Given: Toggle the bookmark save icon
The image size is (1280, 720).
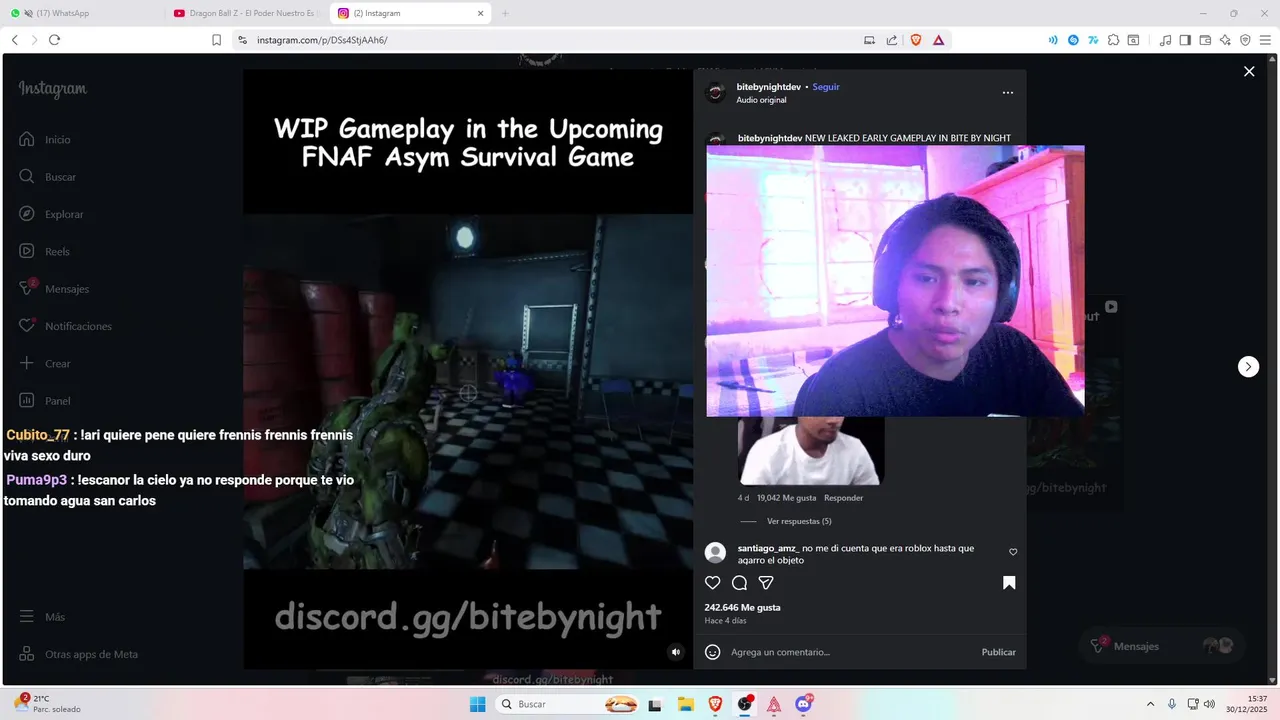Looking at the screenshot, I should pos(1009,583).
